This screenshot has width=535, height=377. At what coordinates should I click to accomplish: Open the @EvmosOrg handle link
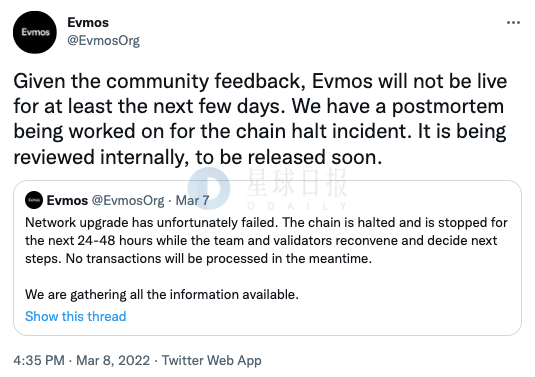(x=103, y=40)
